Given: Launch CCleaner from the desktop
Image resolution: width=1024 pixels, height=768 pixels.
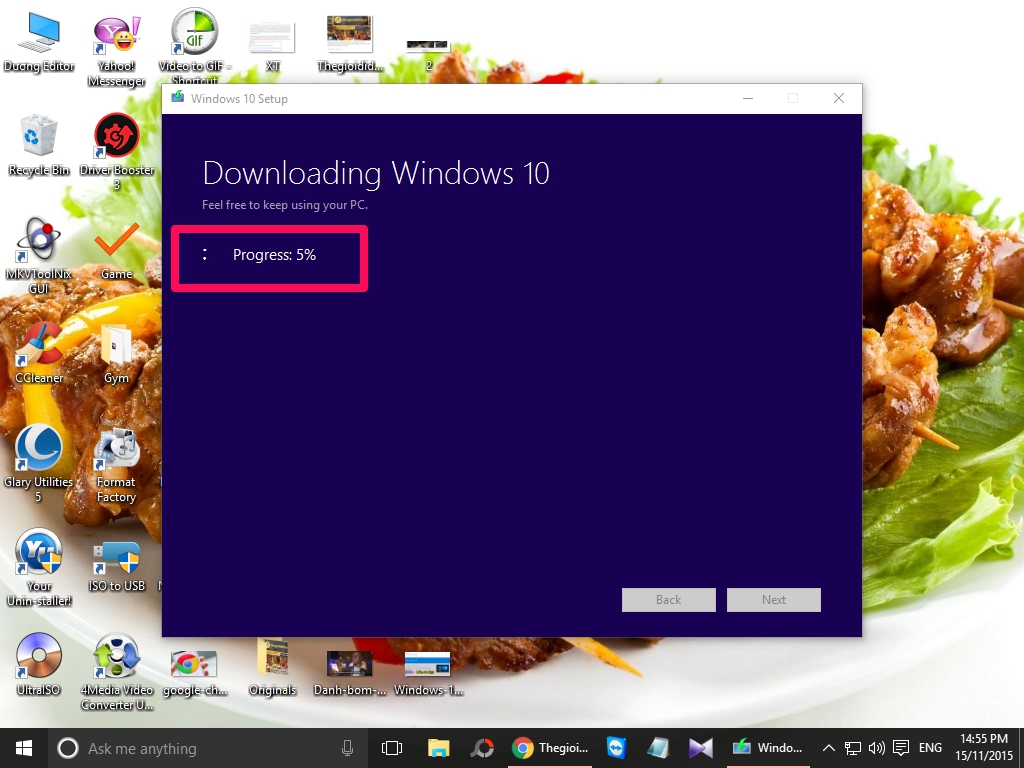Looking at the screenshot, I should point(39,353).
